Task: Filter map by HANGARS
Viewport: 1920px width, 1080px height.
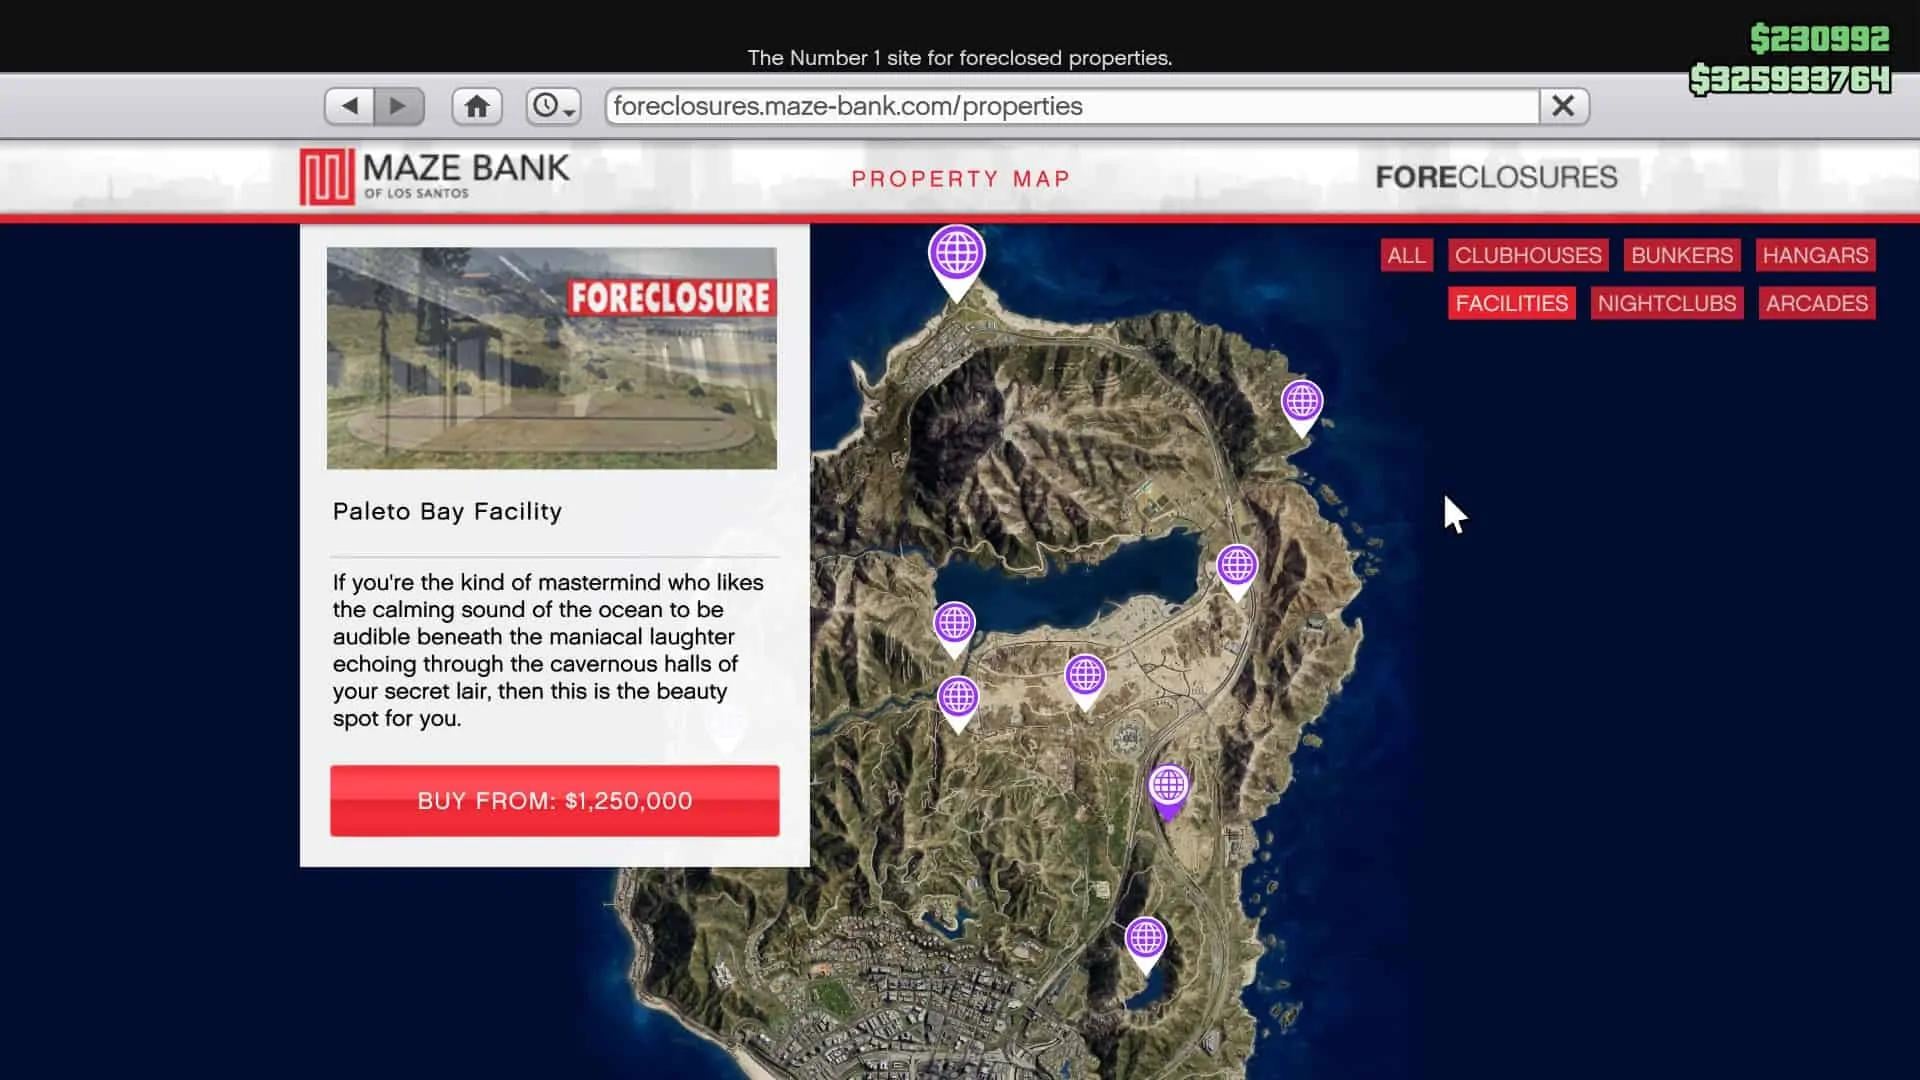Action: click(1814, 255)
